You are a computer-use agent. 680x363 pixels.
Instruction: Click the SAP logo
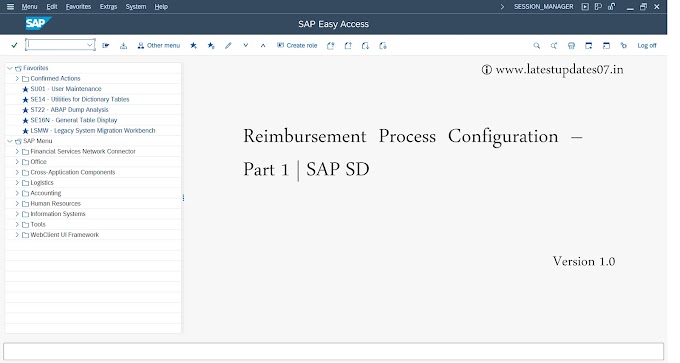38,23
